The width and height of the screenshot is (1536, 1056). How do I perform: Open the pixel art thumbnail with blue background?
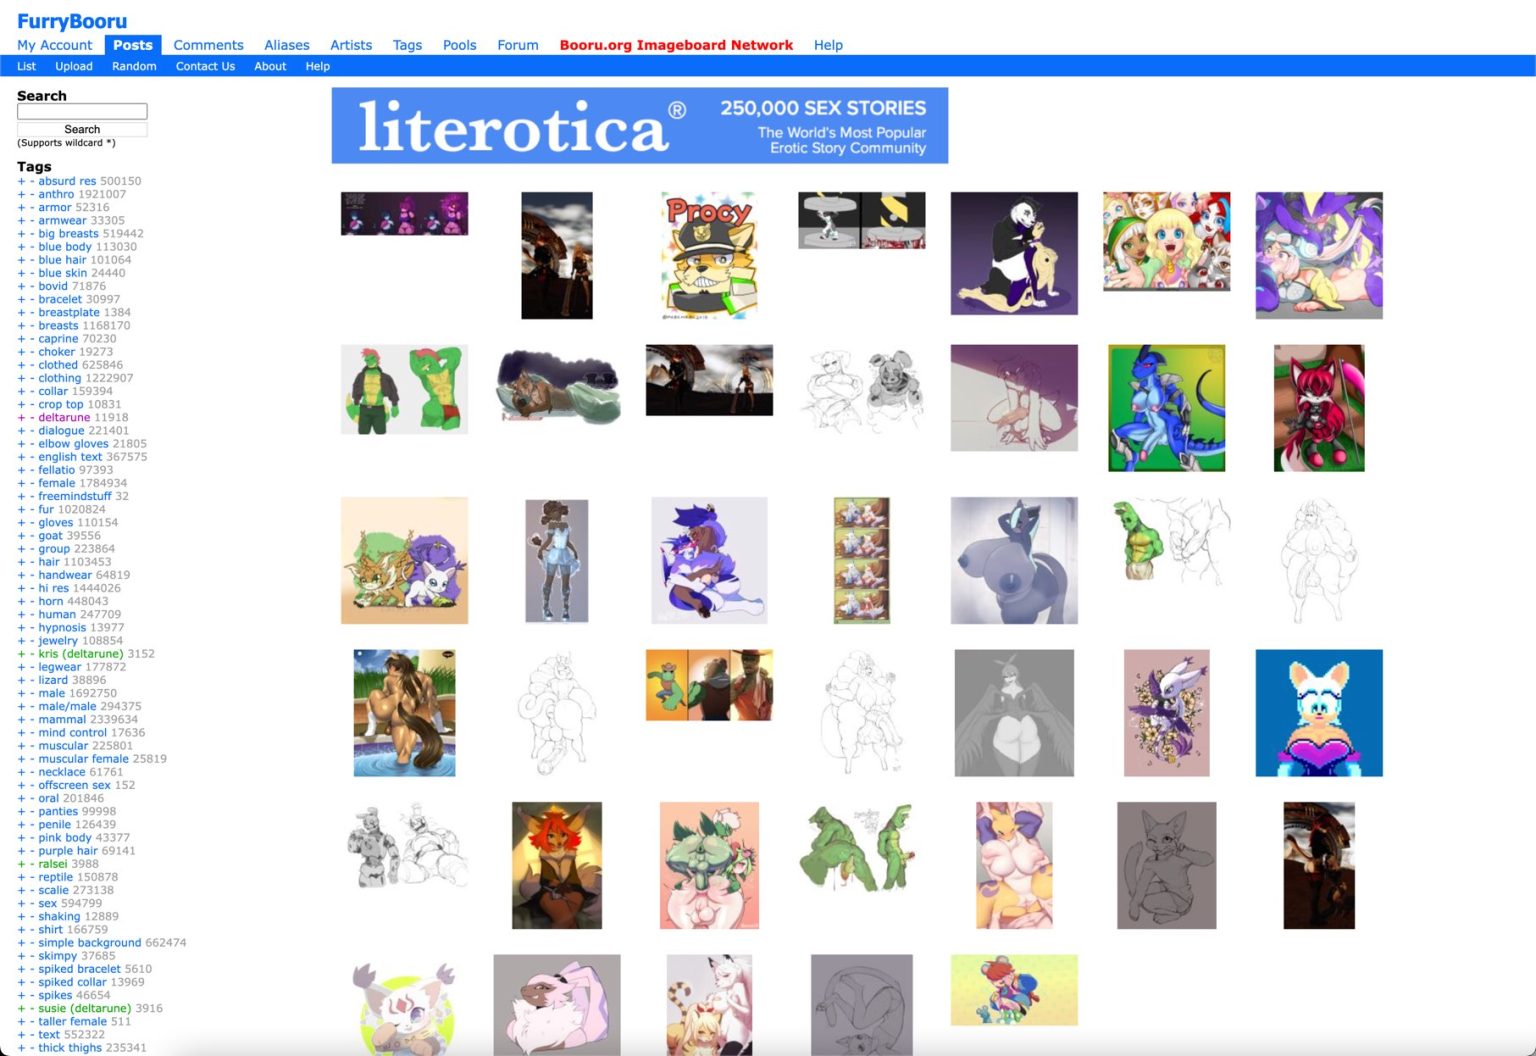coord(1319,713)
